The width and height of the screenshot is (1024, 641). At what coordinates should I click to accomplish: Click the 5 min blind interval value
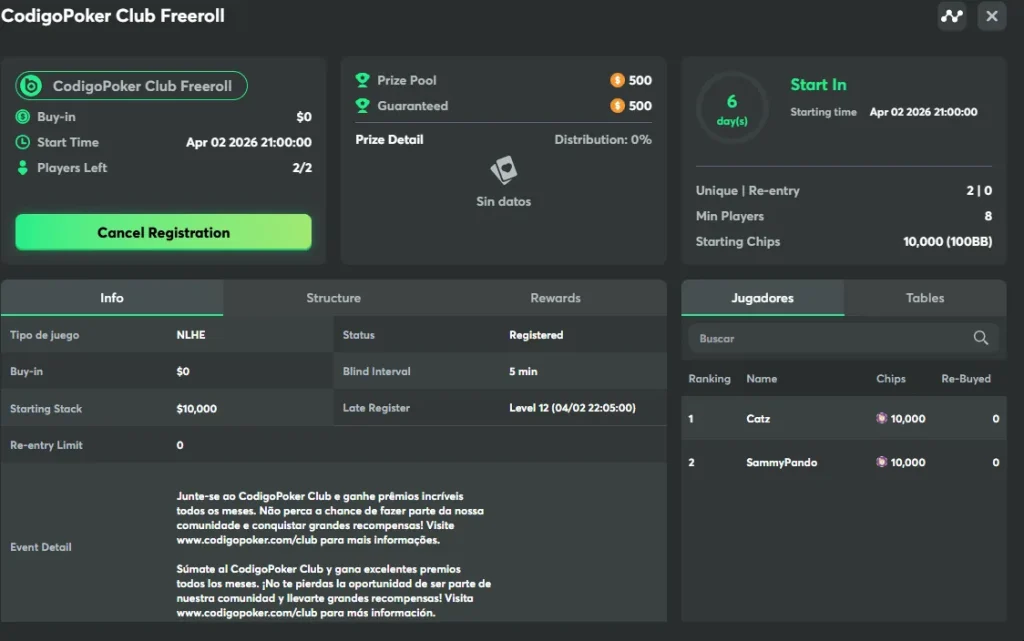click(523, 371)
